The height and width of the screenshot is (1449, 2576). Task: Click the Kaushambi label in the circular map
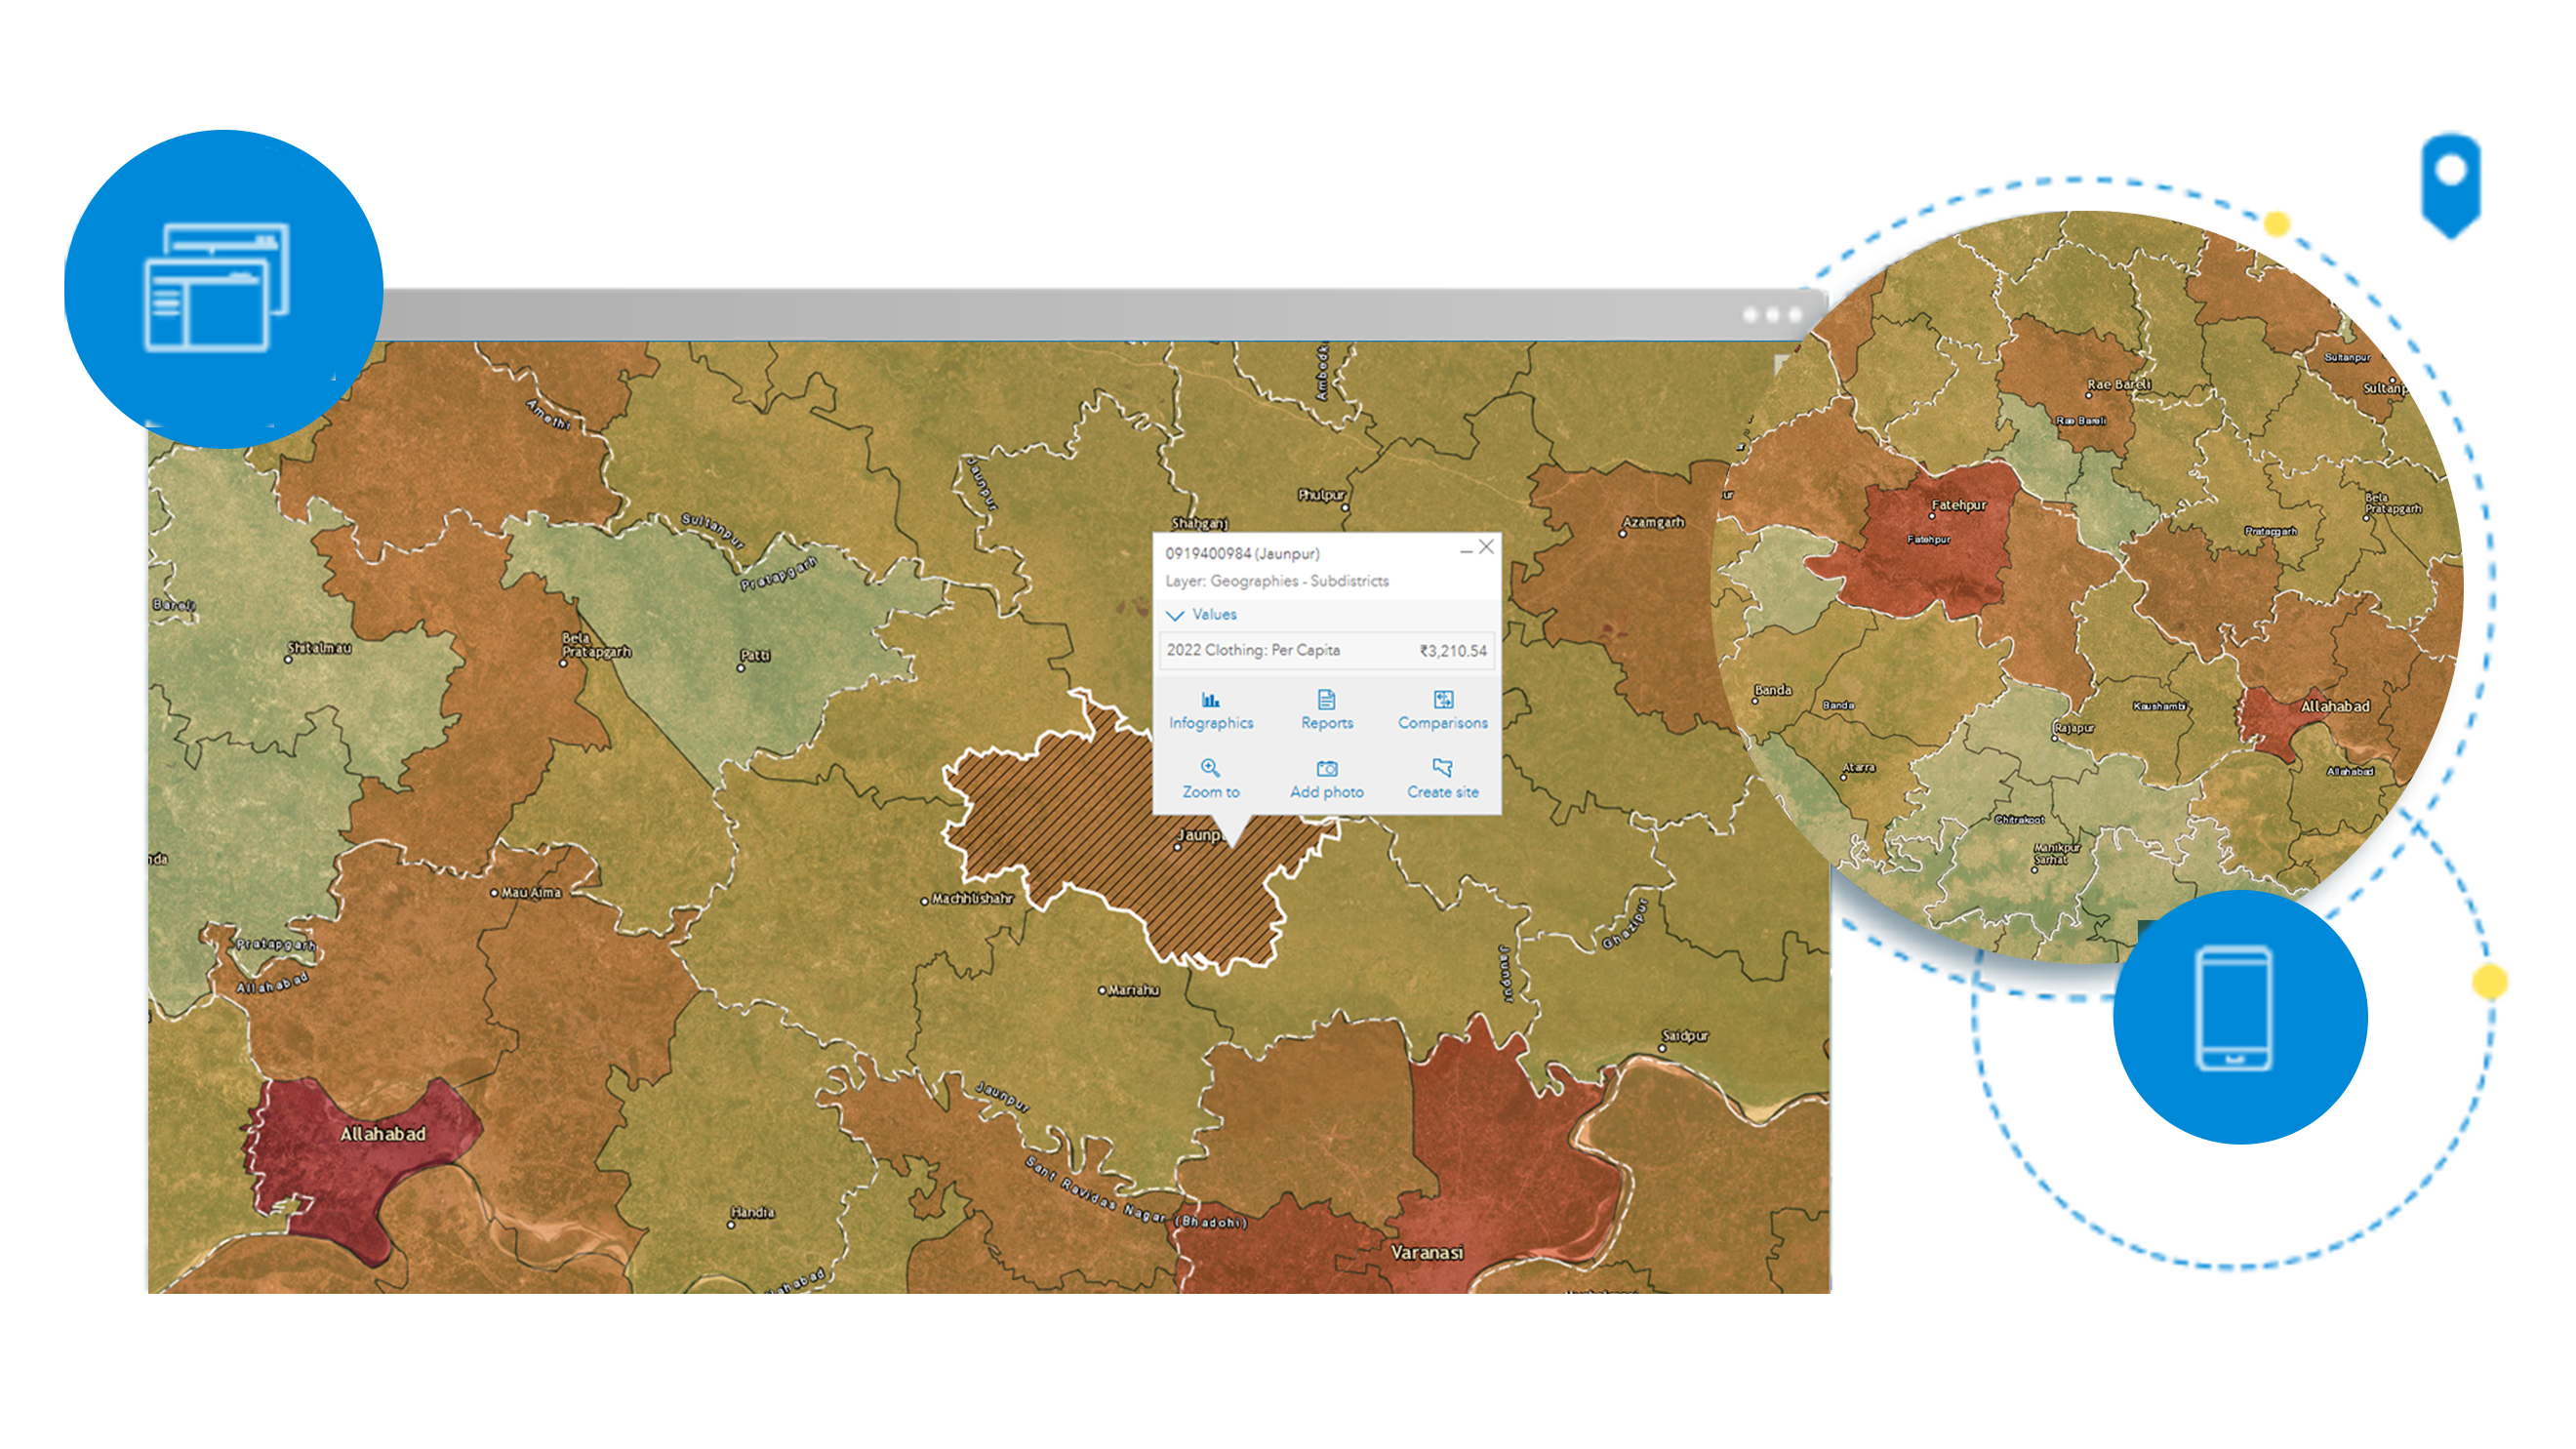tap(2159, 706)
